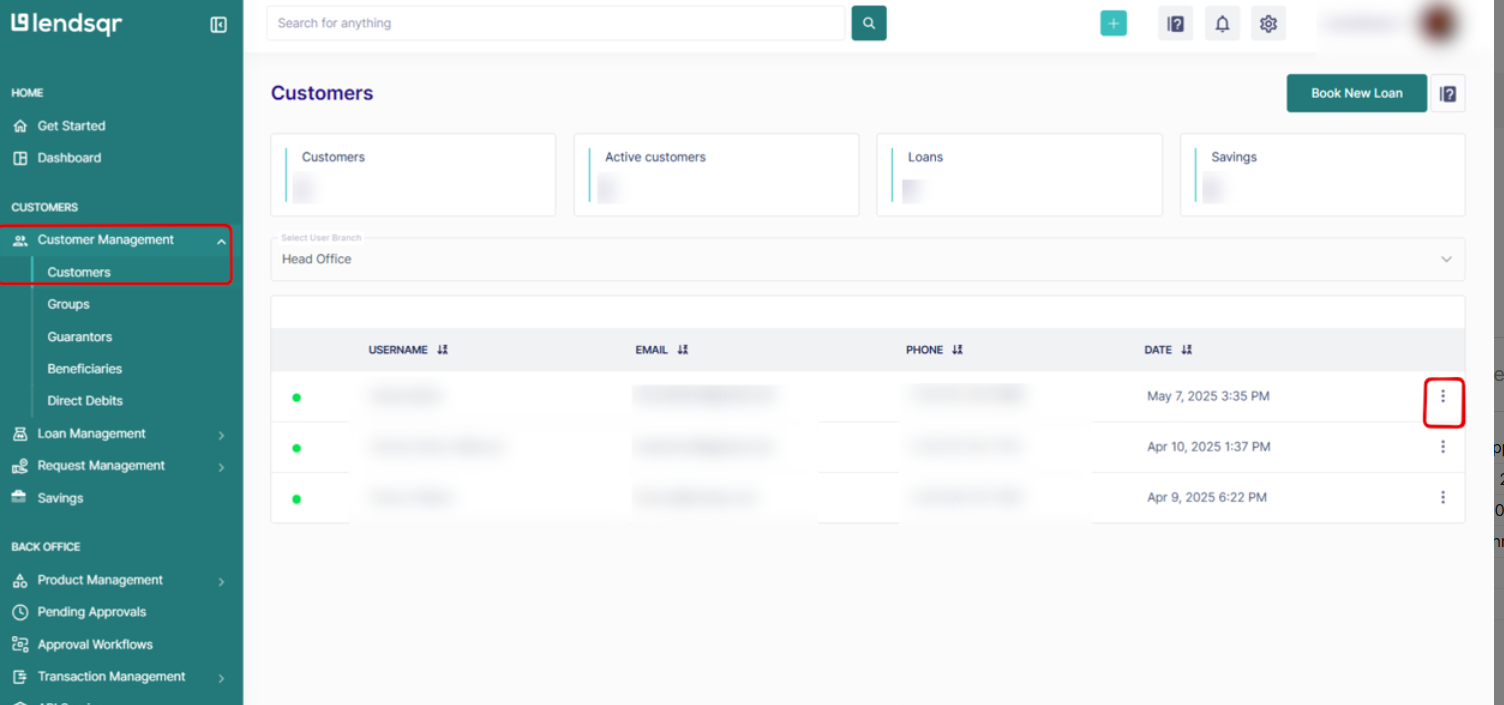
Task: Open actions menu for Apr 10, 2025 customer
Action: tap(1442, 447)
